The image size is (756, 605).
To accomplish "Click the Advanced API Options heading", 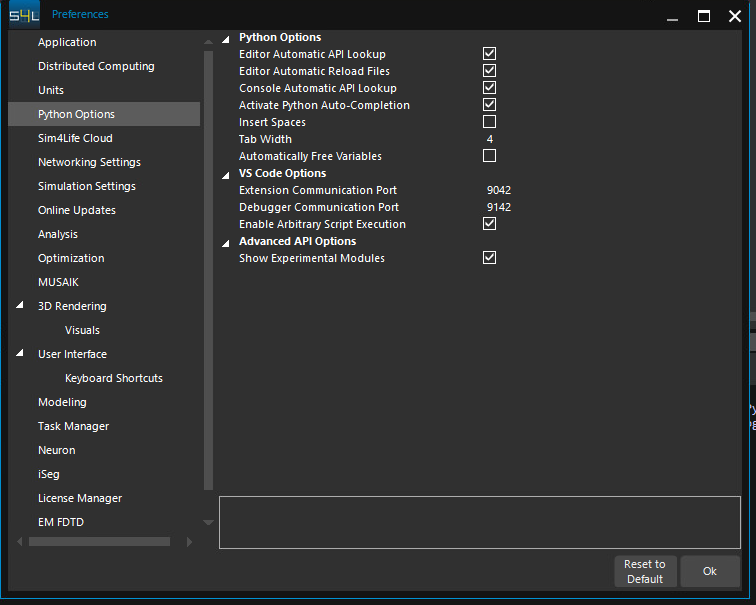I will pos(297,241).
